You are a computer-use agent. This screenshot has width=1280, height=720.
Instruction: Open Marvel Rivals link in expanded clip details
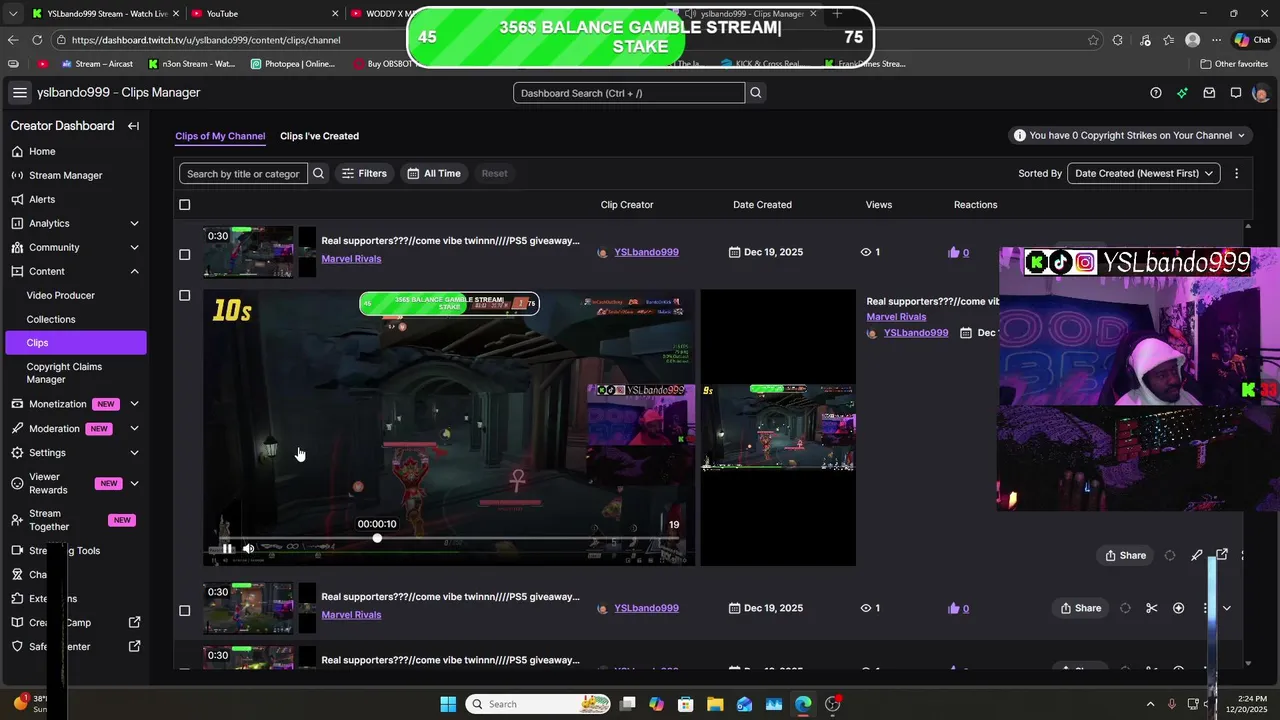896,317
